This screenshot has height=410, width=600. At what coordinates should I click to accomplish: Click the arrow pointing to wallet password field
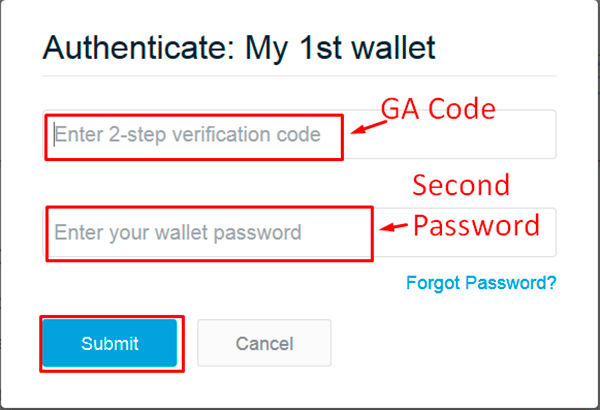tap(393, 227)
